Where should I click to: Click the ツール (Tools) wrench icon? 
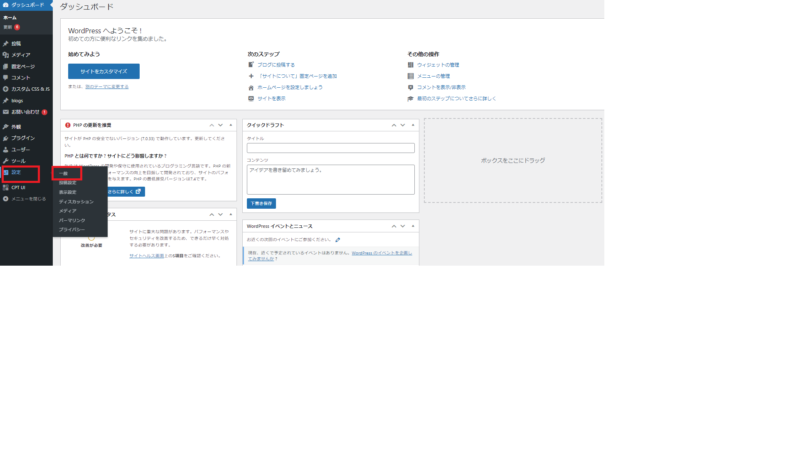click(6, 161)
